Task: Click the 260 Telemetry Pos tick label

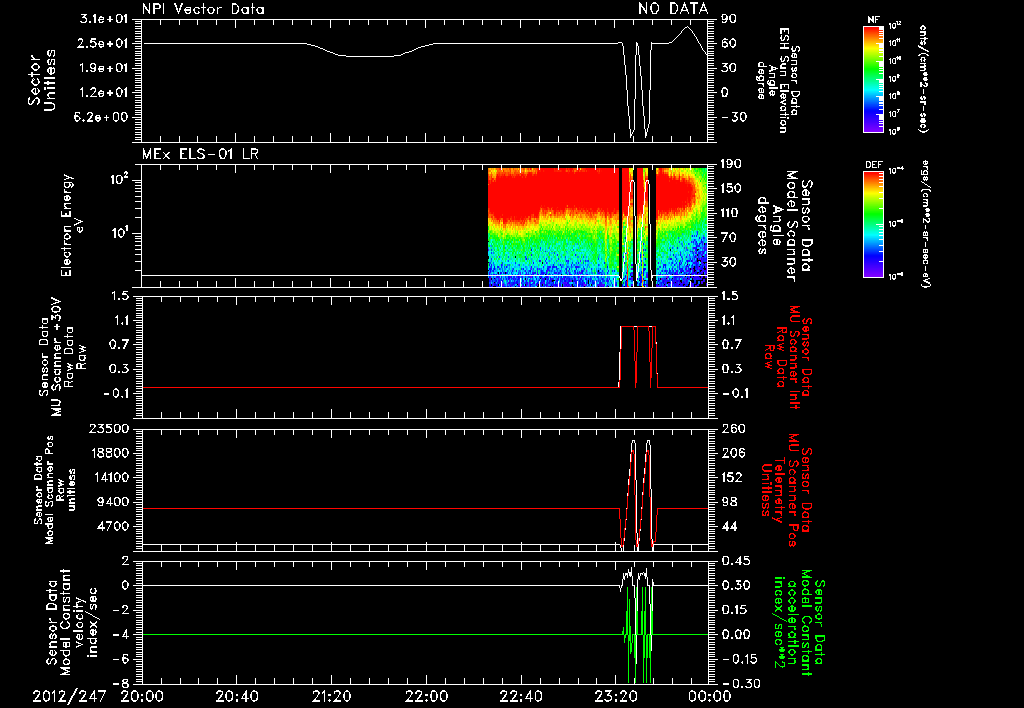Action: [731, 429]
